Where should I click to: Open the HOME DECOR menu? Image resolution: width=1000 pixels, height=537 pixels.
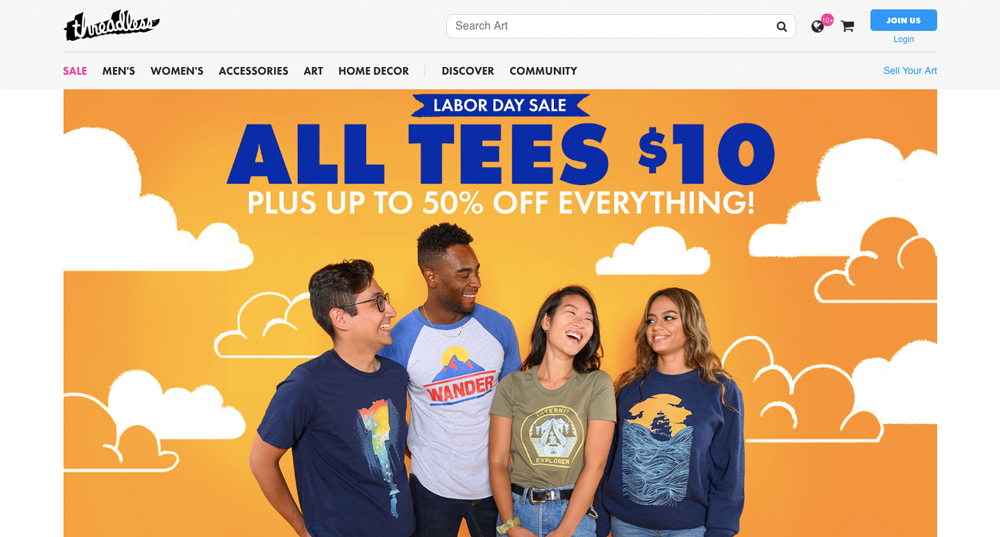click(373, 71)
